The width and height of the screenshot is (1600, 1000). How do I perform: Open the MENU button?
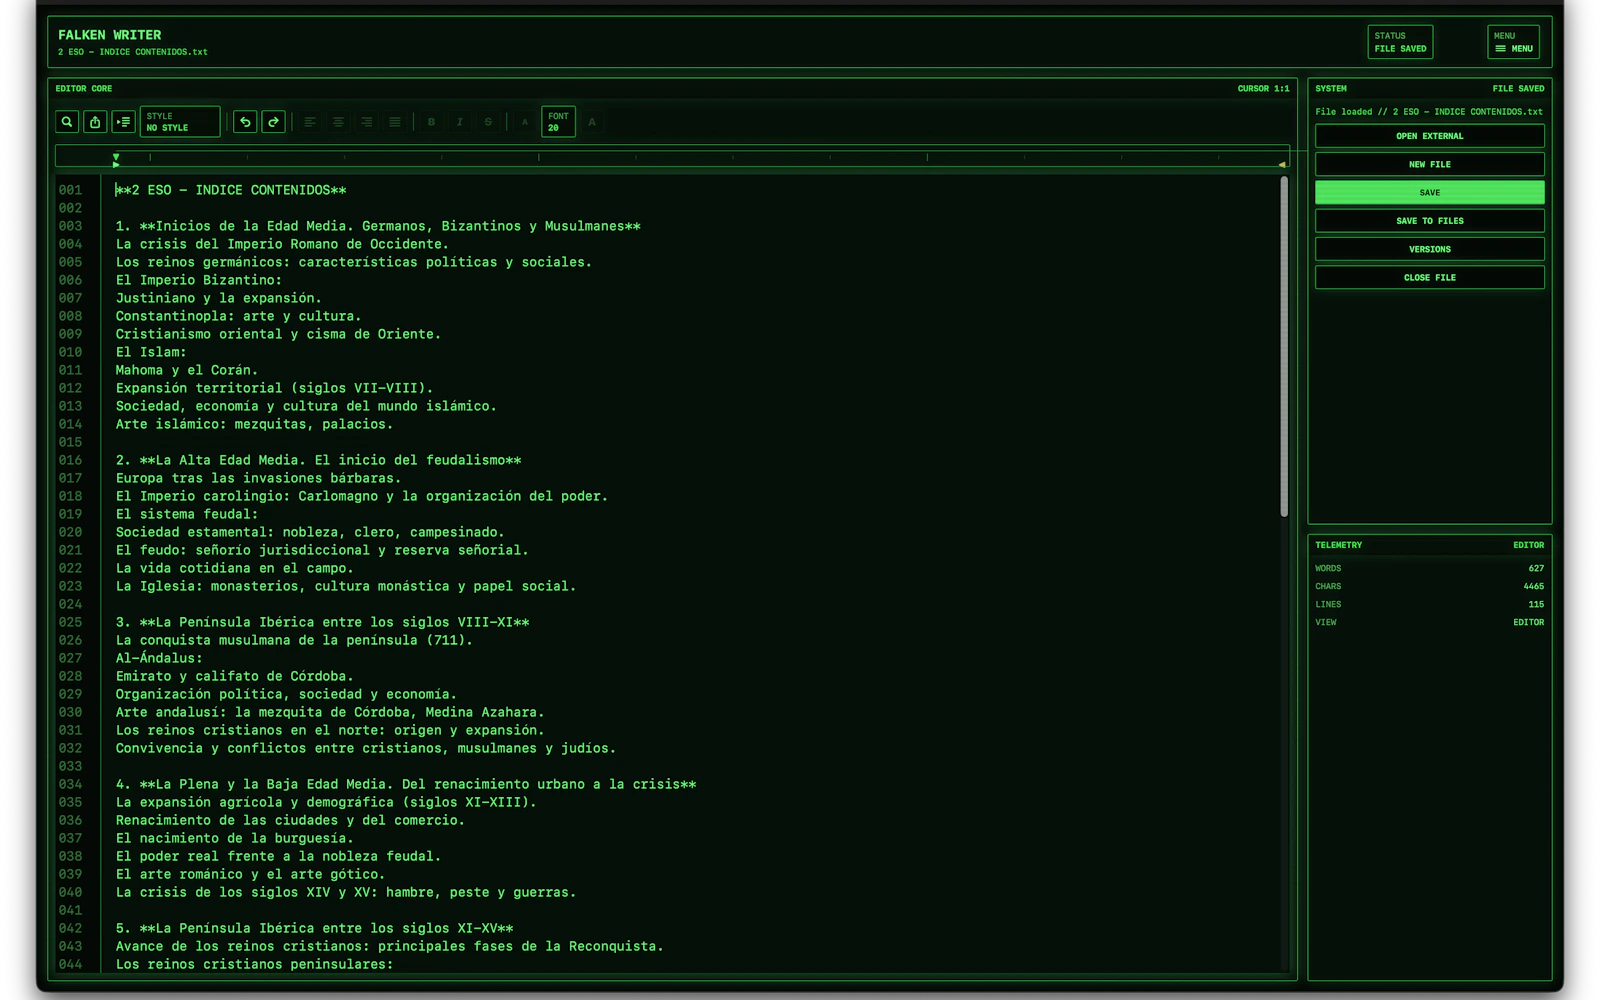[x=1513, y=42]
